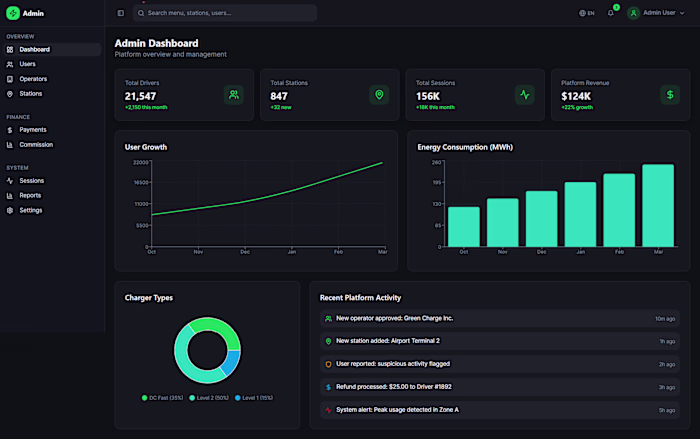Click the red pulse icon beside System alert

[328, 410]
